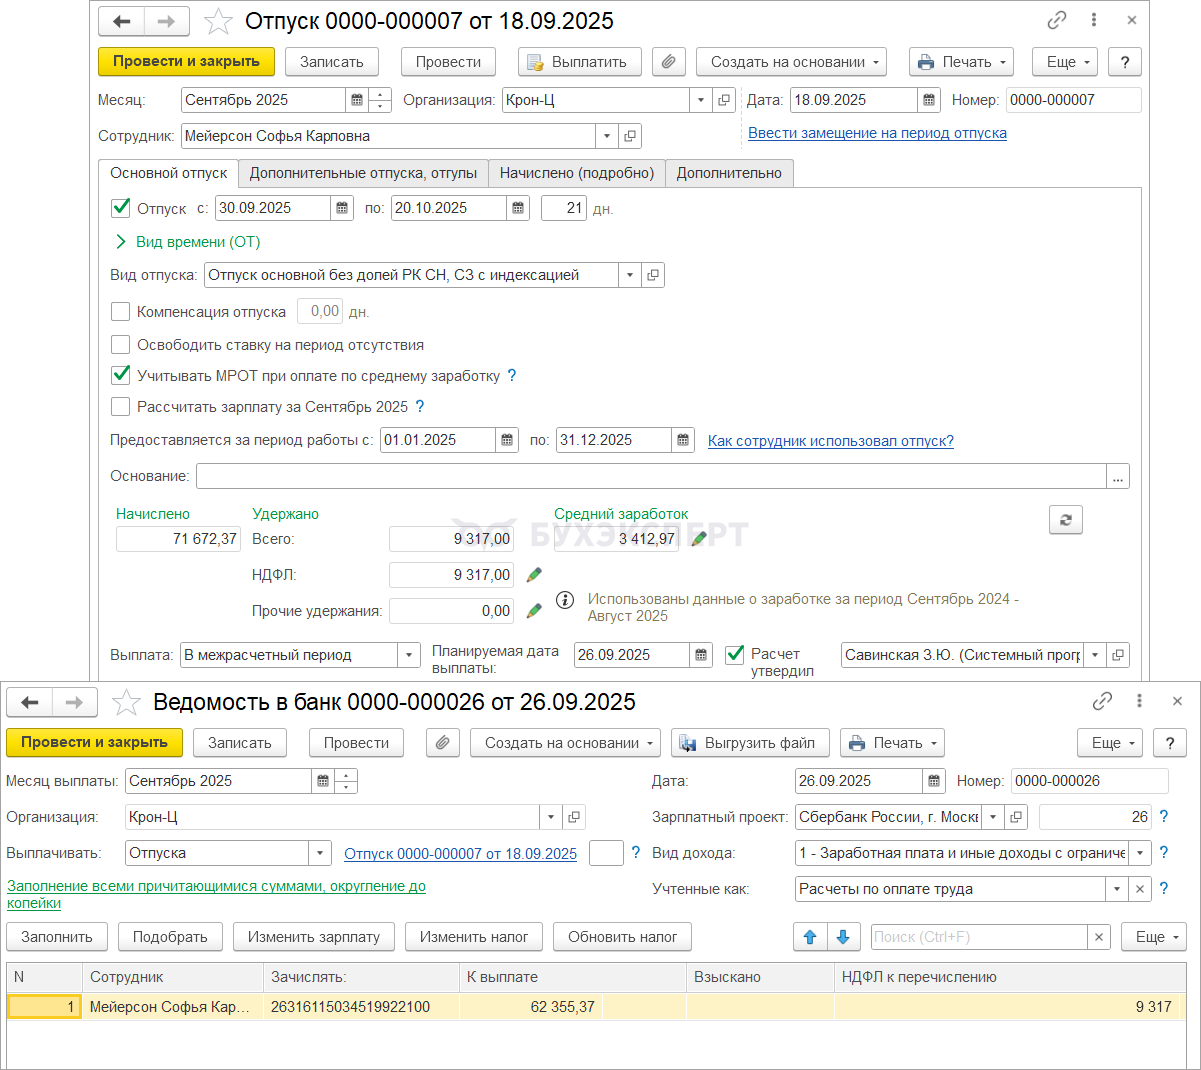
Task: Click into the Основание text field
Action: coord(650,476)
